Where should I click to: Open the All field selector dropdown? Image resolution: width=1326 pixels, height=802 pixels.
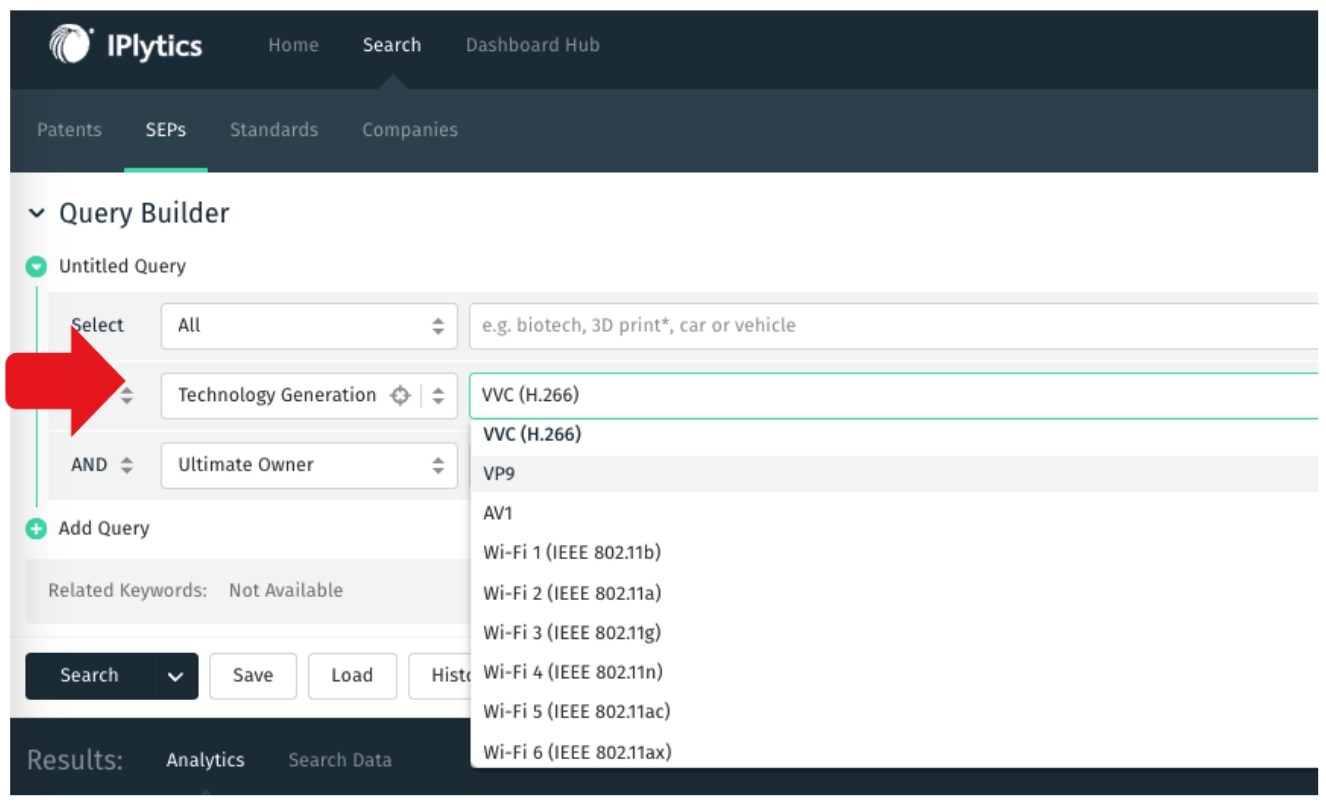click(309, 326)
